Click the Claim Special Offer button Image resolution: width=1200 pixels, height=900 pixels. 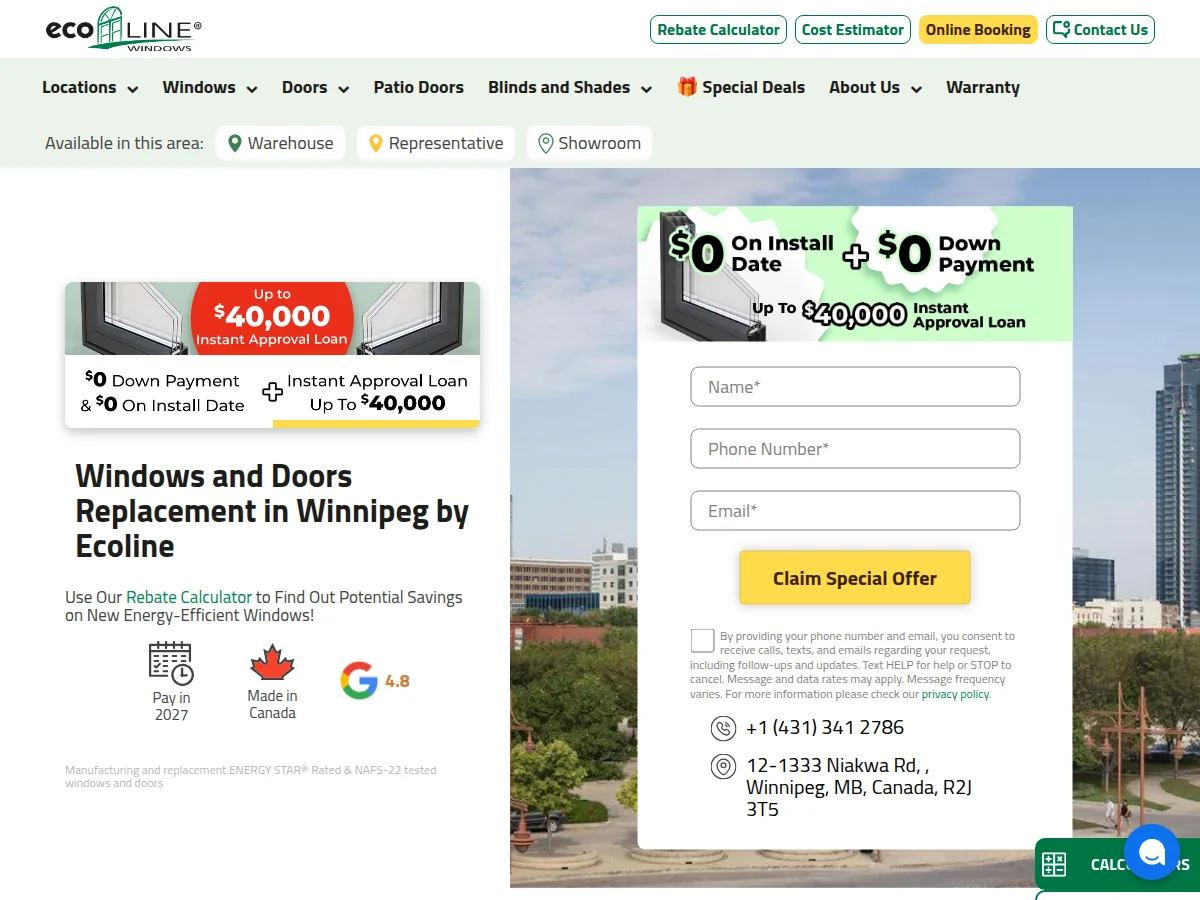[855, 578]
